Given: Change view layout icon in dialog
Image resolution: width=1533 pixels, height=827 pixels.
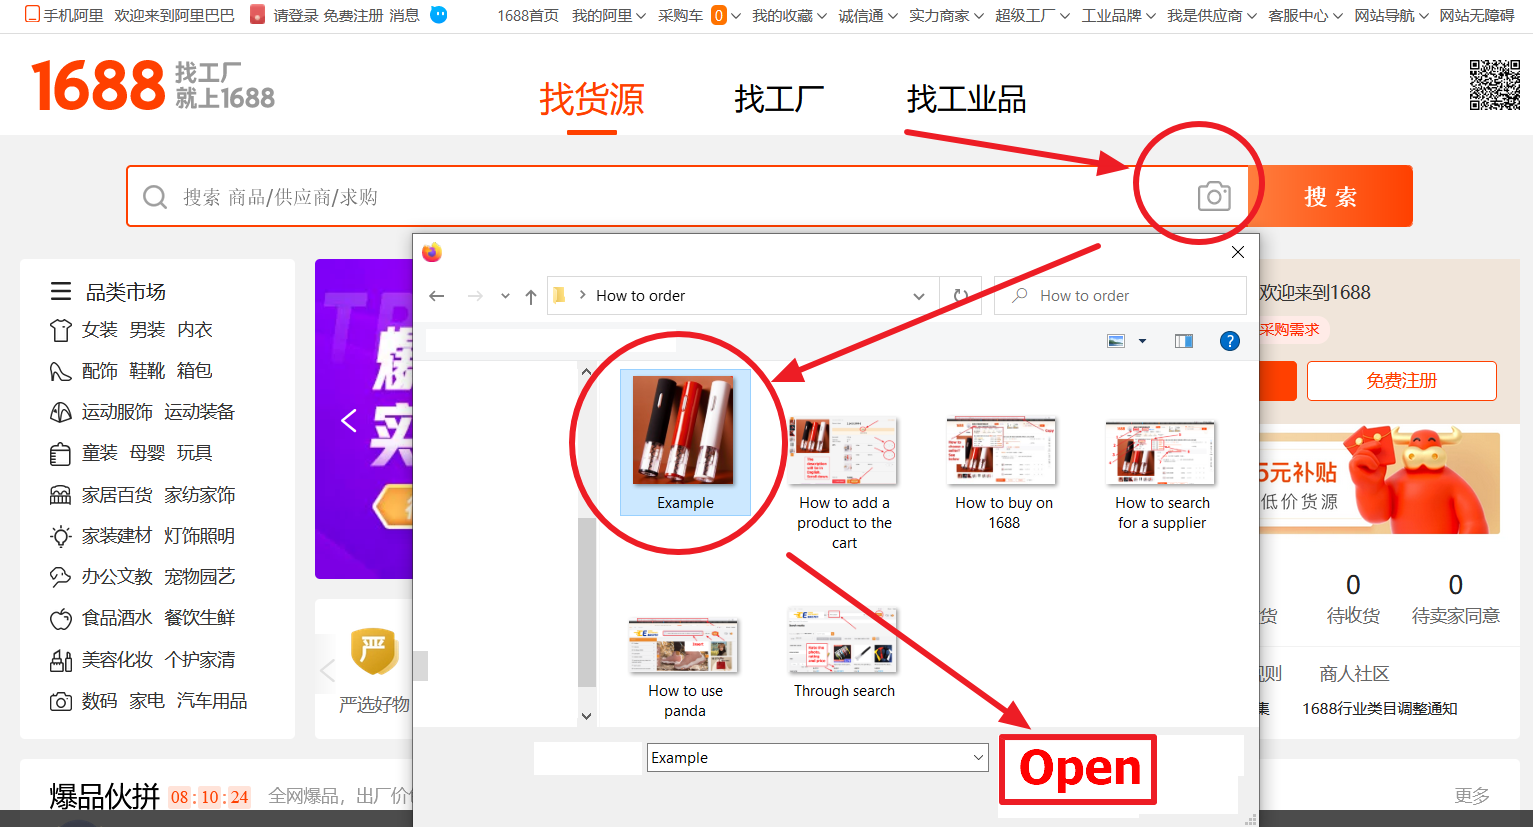Looking at the screenshot, I should coord(1116,341).
